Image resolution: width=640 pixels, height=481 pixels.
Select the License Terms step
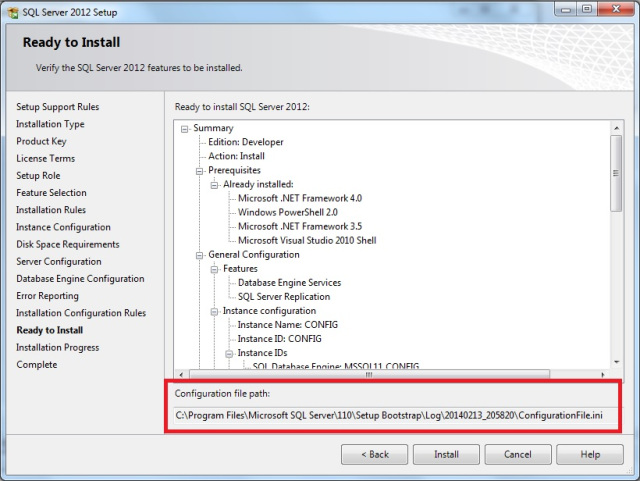click(46, 158)
